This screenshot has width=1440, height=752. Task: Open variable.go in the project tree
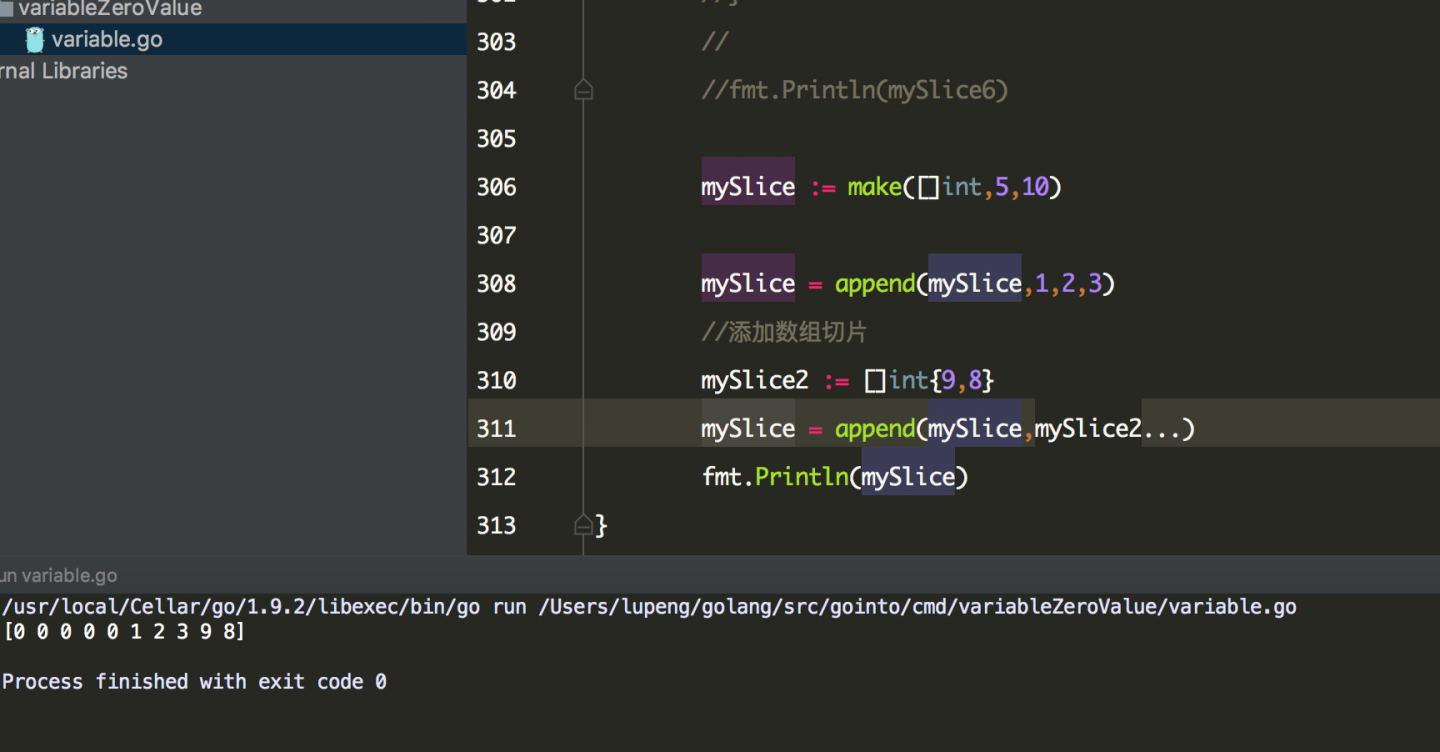tap(106, 40)
